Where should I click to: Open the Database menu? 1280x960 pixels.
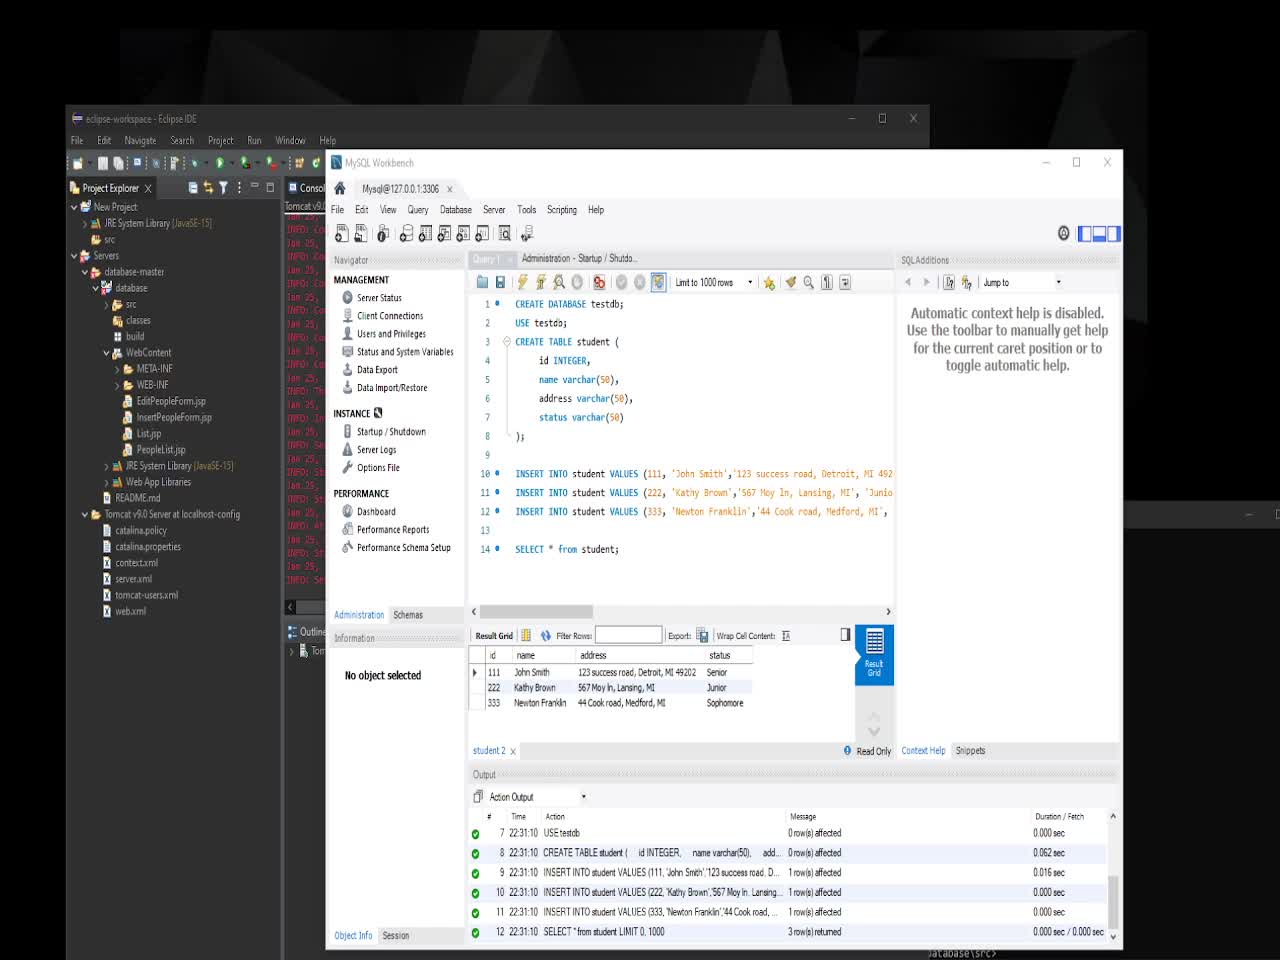click(x=456, y=210)
